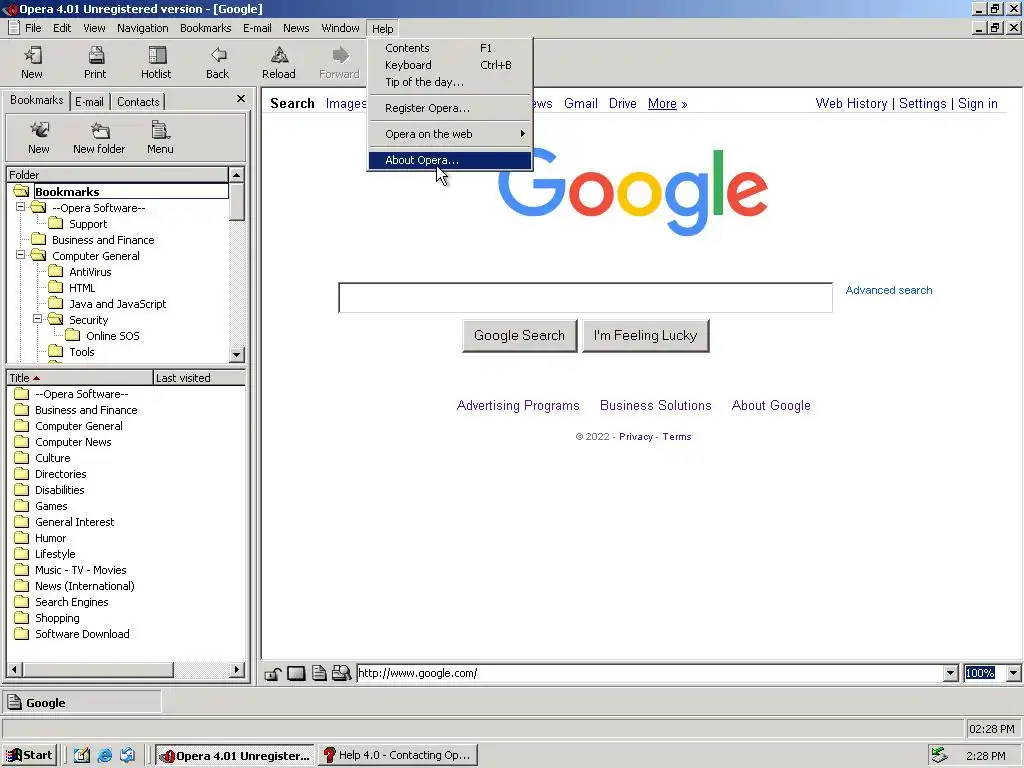This screenshot has height=768, width=1024.
Task: Choose Register Opera... from Help menu
Action: click(x=450, y=108)
